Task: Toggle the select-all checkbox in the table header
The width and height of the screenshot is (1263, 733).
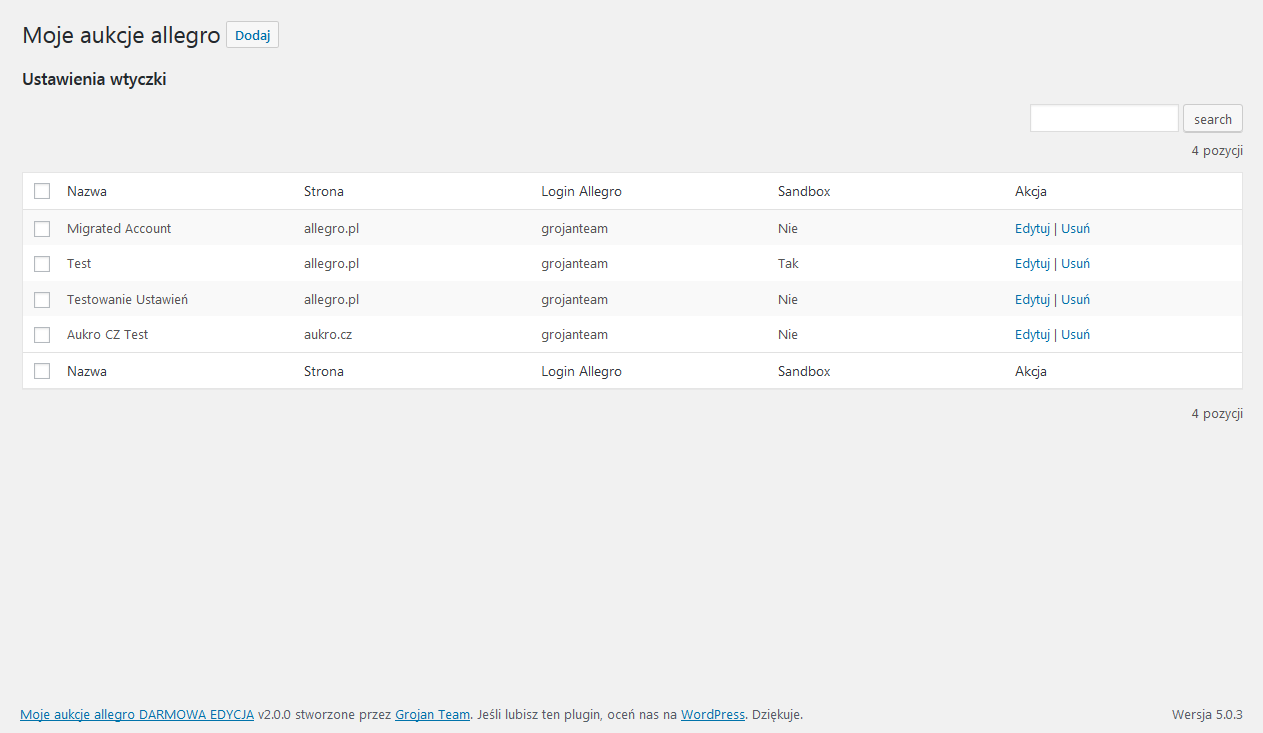Action: (x=42, y=191)
